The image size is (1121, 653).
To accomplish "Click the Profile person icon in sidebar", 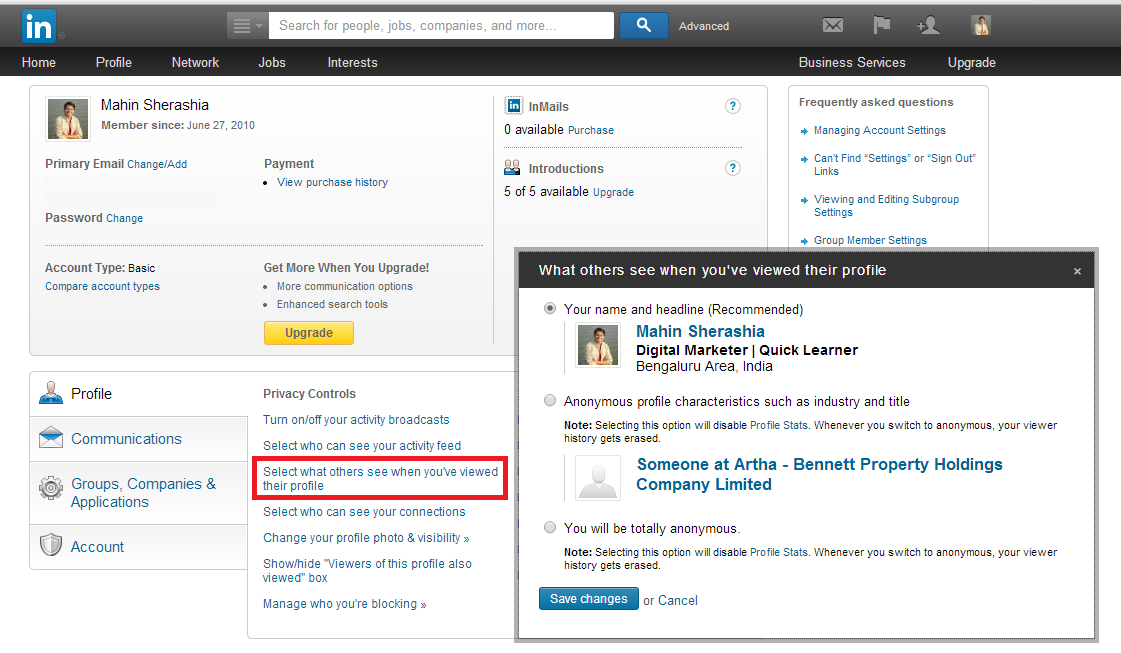I will [x=51, y=393].
